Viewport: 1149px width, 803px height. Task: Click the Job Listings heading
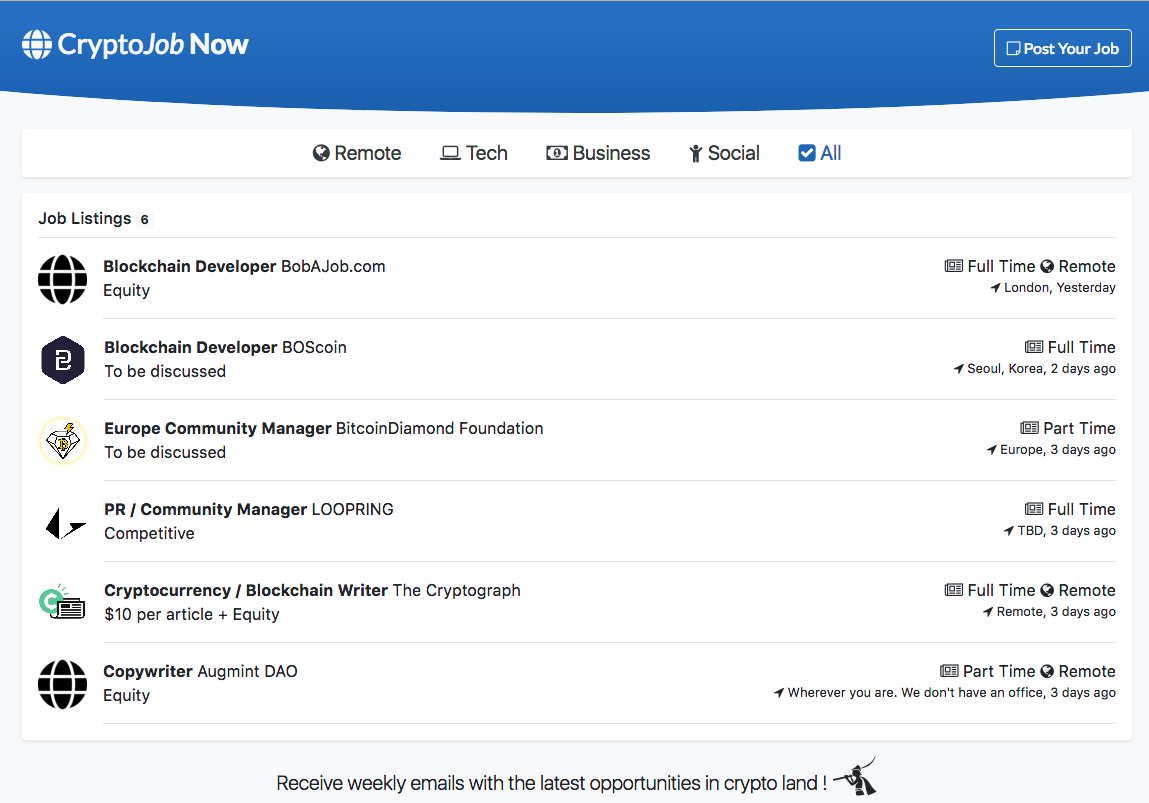coord(84,218)
